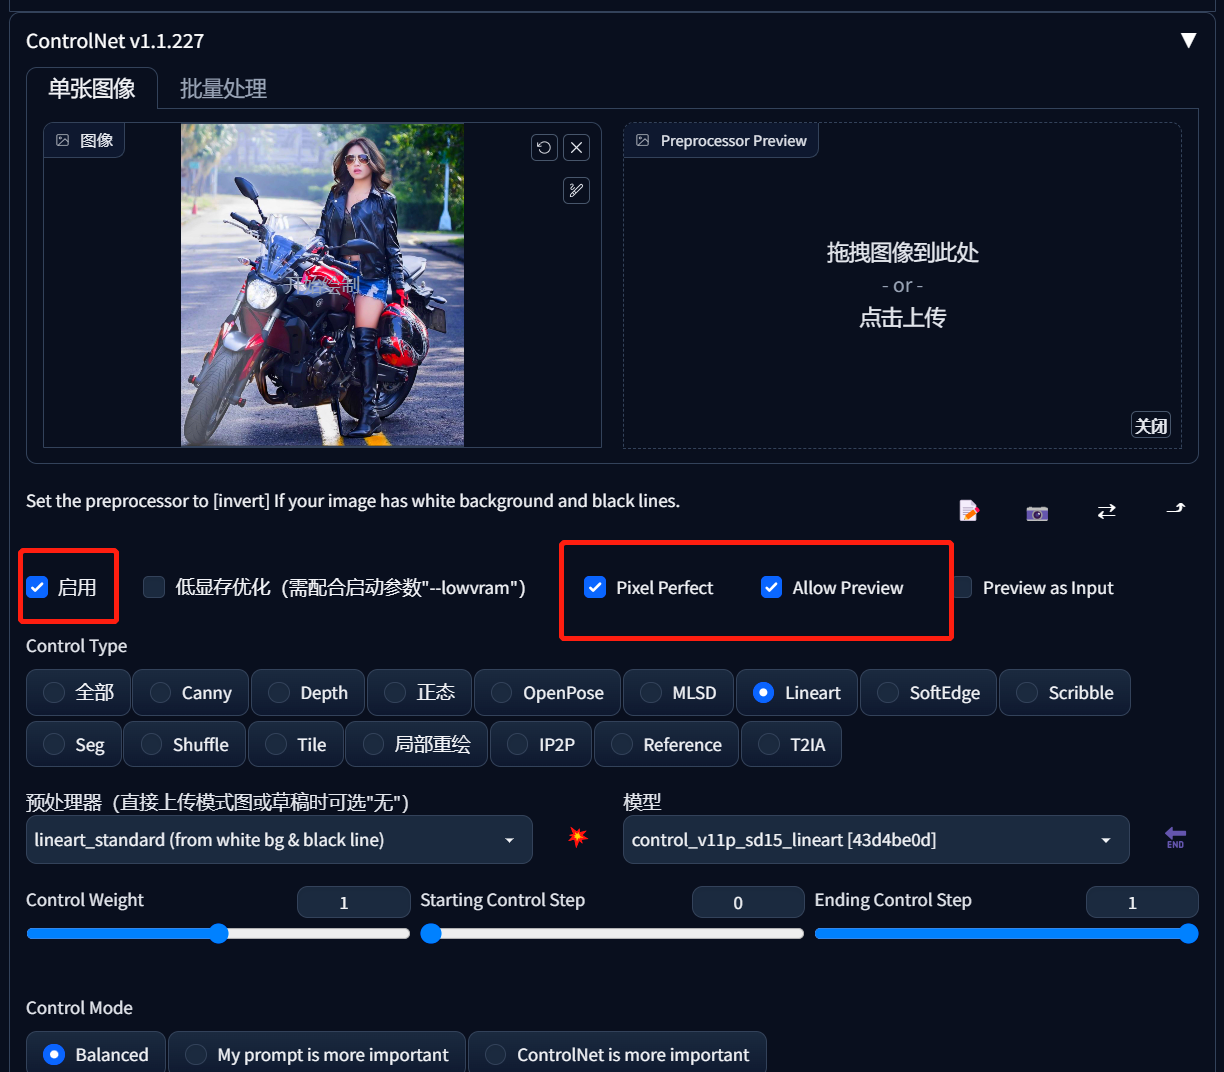The height and width of the screenshot is (1072, 1224).
Task: Select the Canny control type
Action: point(190,693)
